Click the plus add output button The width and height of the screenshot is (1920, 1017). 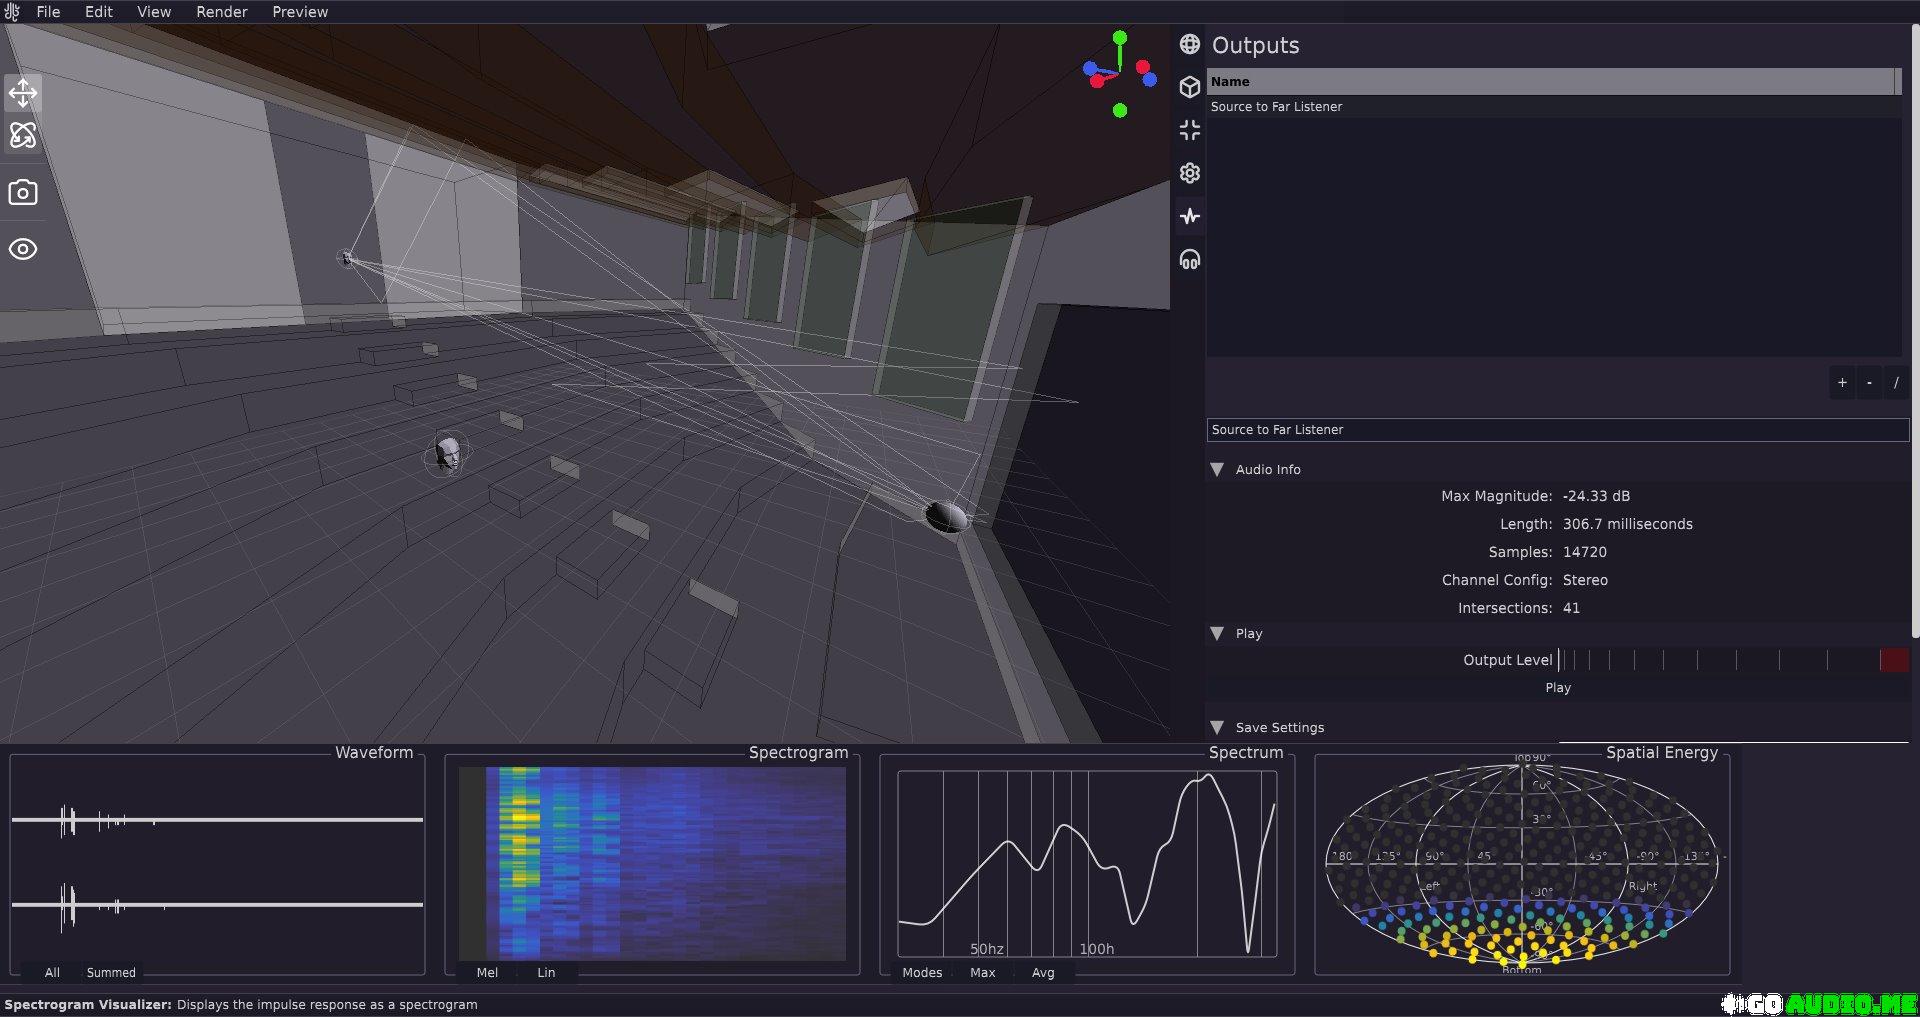coord(1842,382)
